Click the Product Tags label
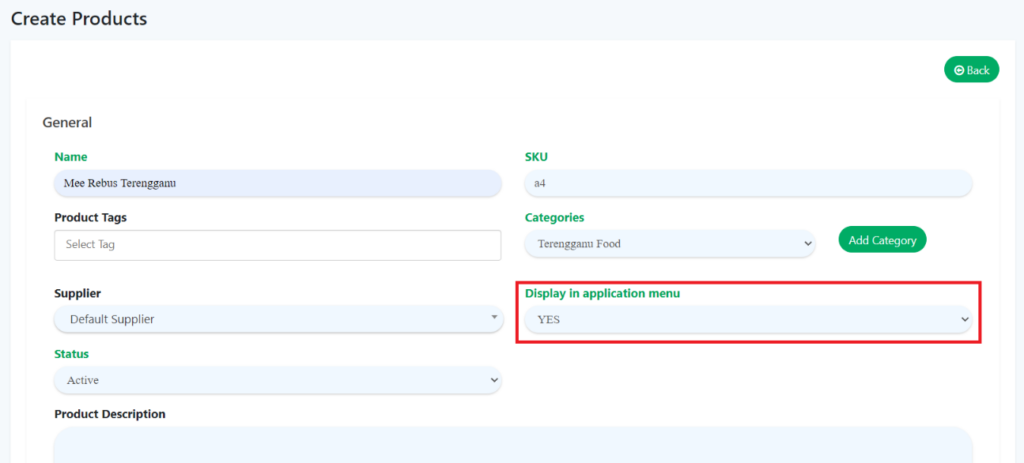 (90, 217)
